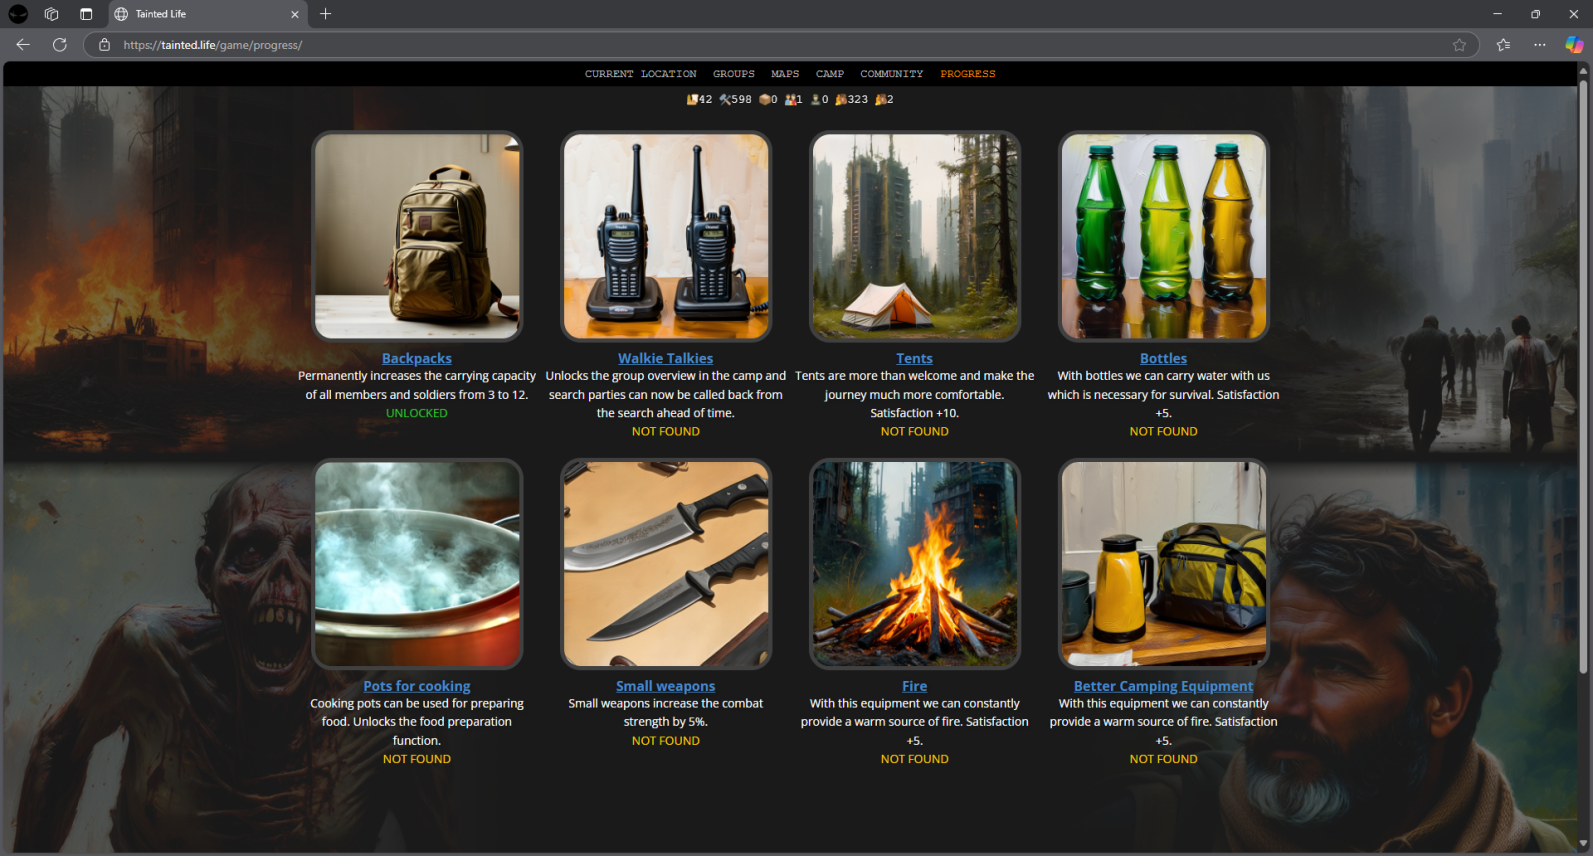Open the Workspaces icon in title bar

pos(52,14)
